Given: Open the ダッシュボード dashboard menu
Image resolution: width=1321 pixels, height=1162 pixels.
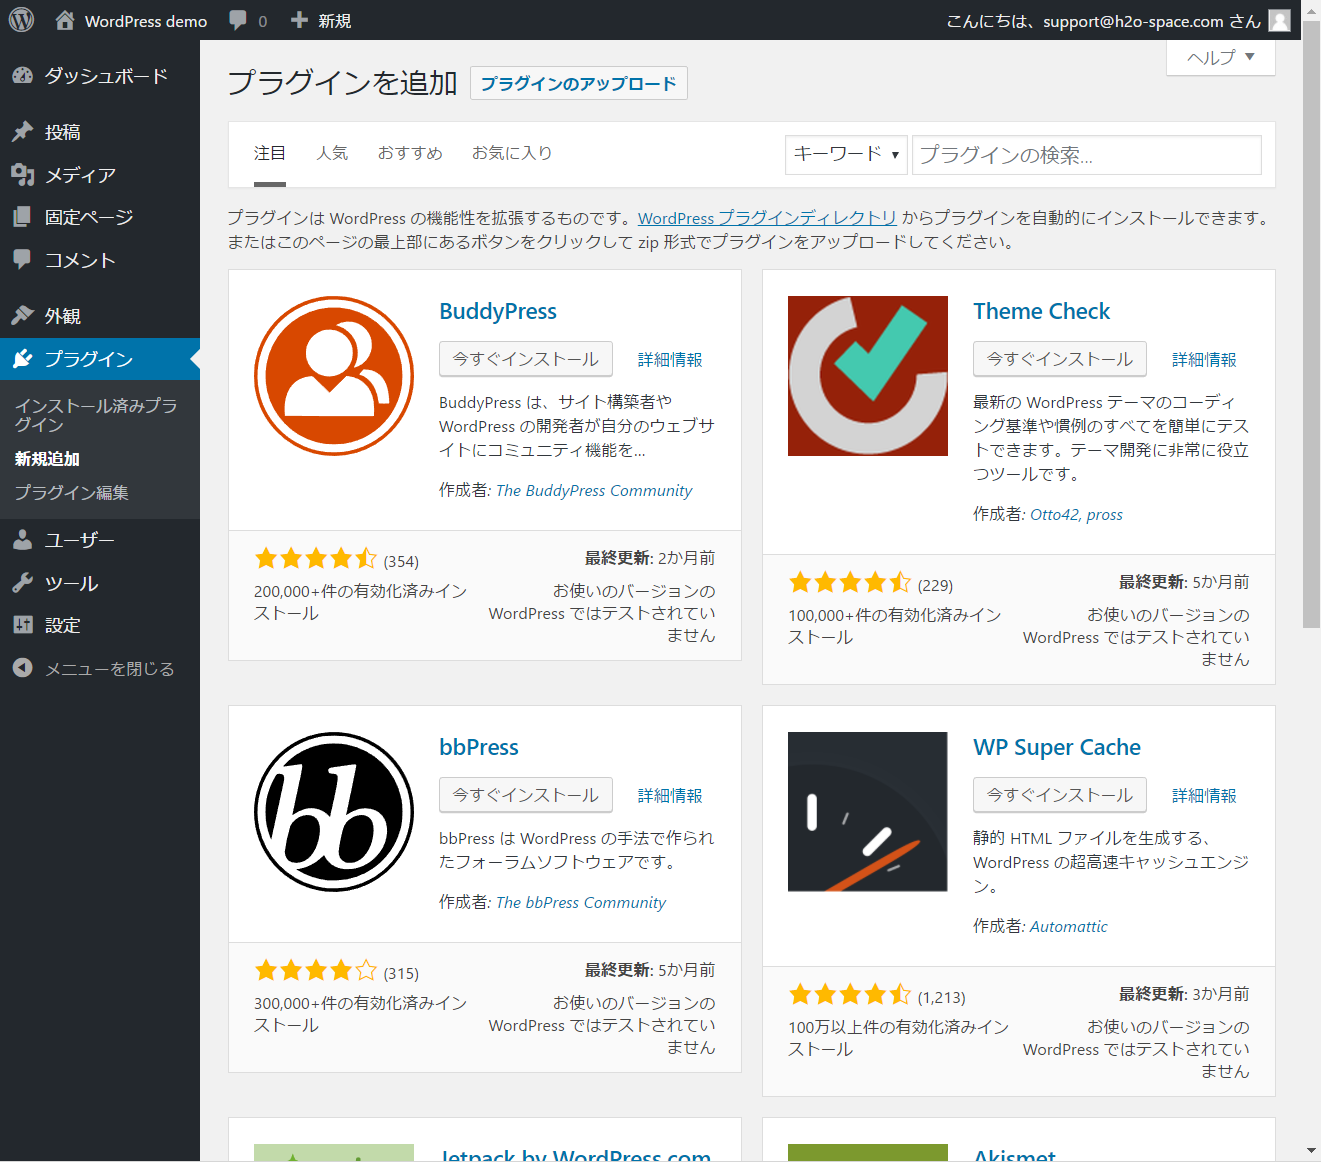Looking at the screenshot, I should point(105,76).
